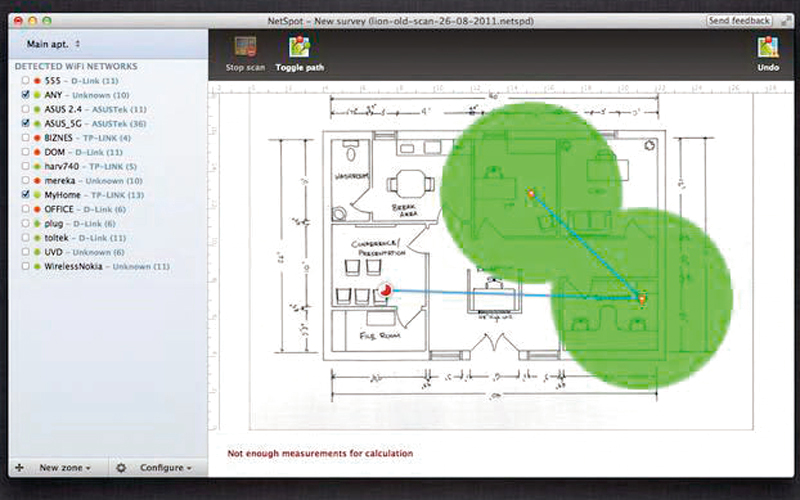Click the lower-right measurement point marker
Screen dimensions: 800x500
click(641, 297)
